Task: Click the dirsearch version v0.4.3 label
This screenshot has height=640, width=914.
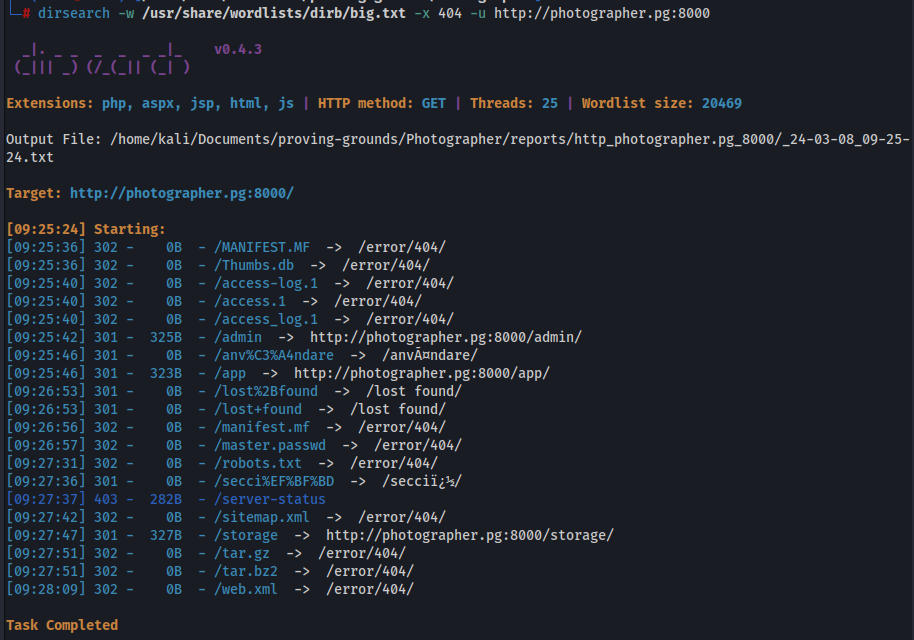Action: pos(238,49)
